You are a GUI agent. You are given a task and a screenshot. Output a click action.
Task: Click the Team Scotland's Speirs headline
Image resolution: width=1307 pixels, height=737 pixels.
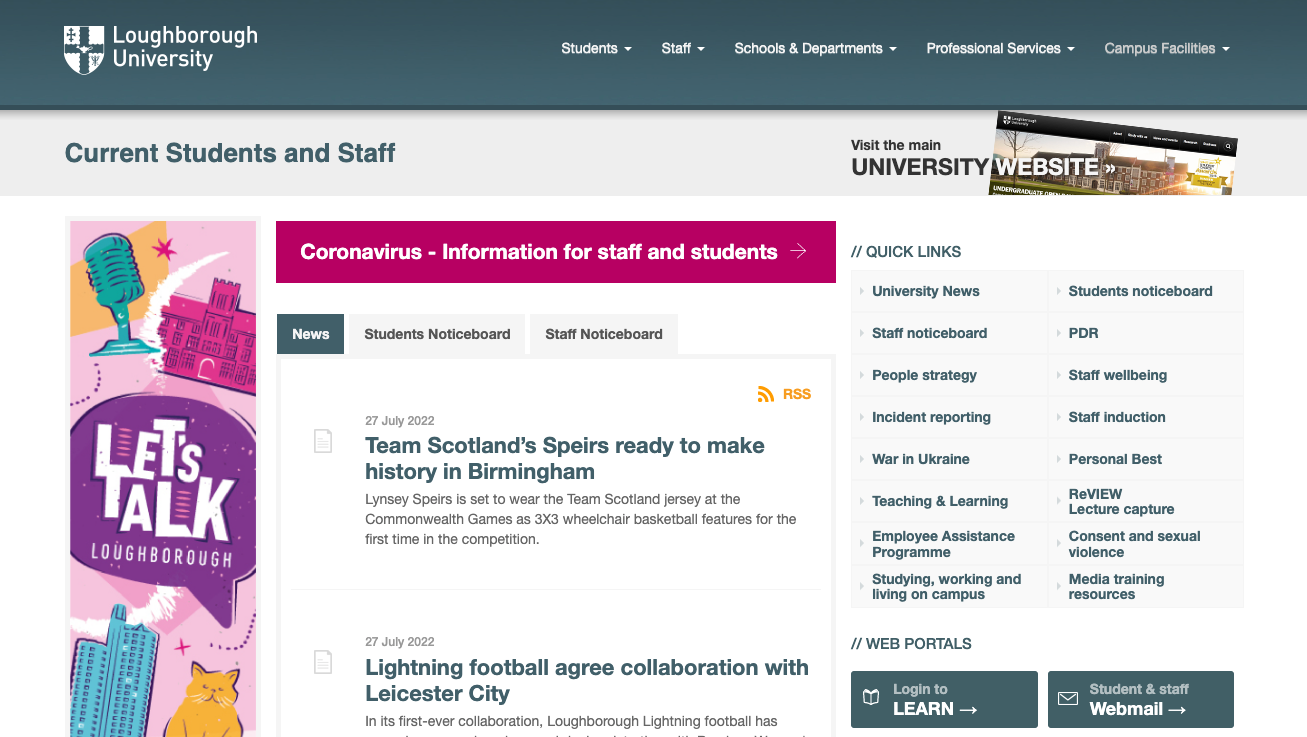564,458
